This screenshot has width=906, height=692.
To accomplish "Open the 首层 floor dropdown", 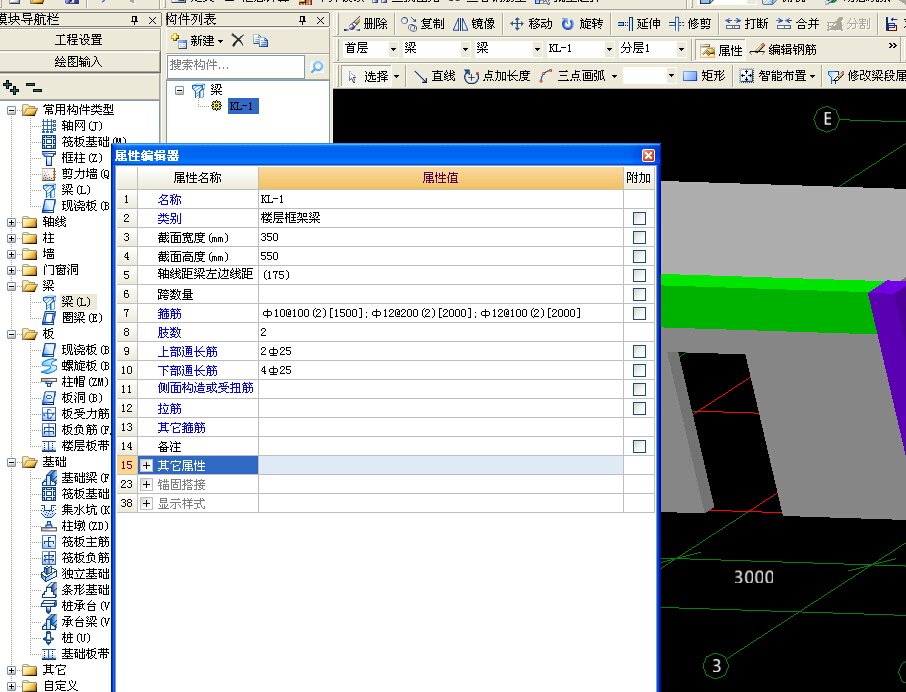I will point(393,50).
